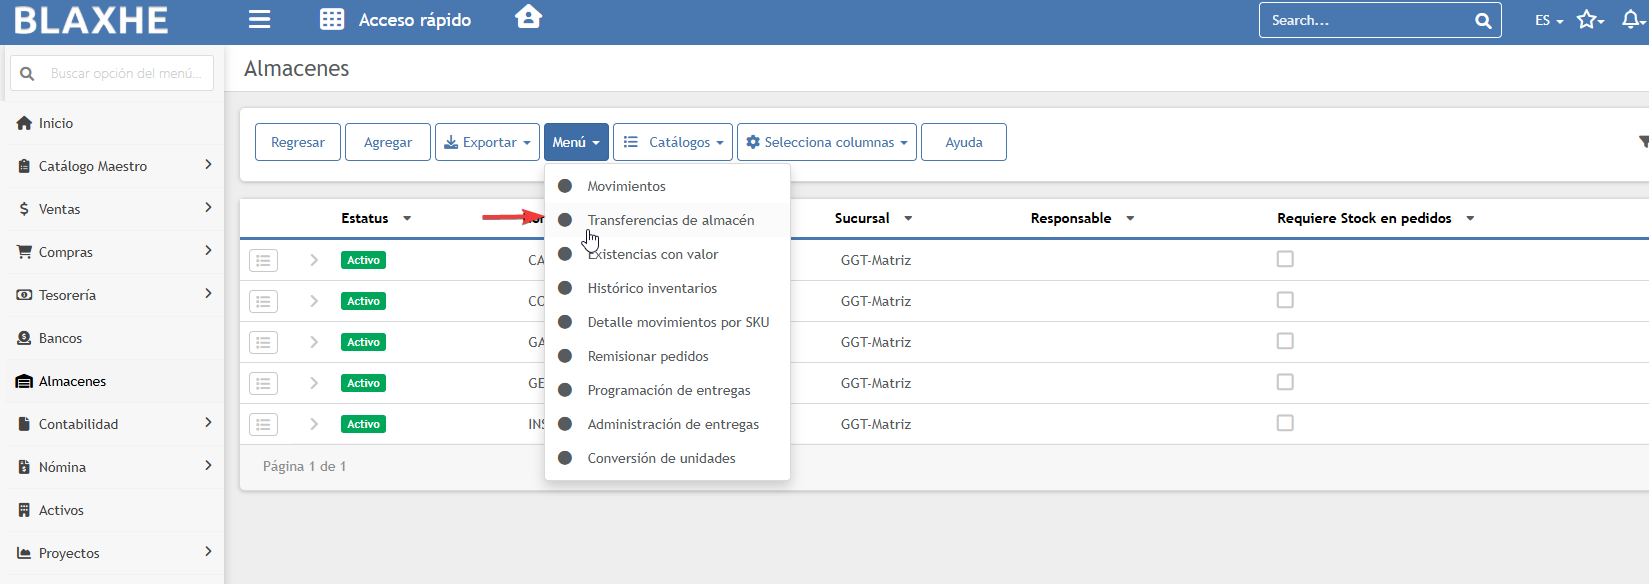Click the Proyectos chart icon
Screen dimensions: 1649x584
(24, 553)
